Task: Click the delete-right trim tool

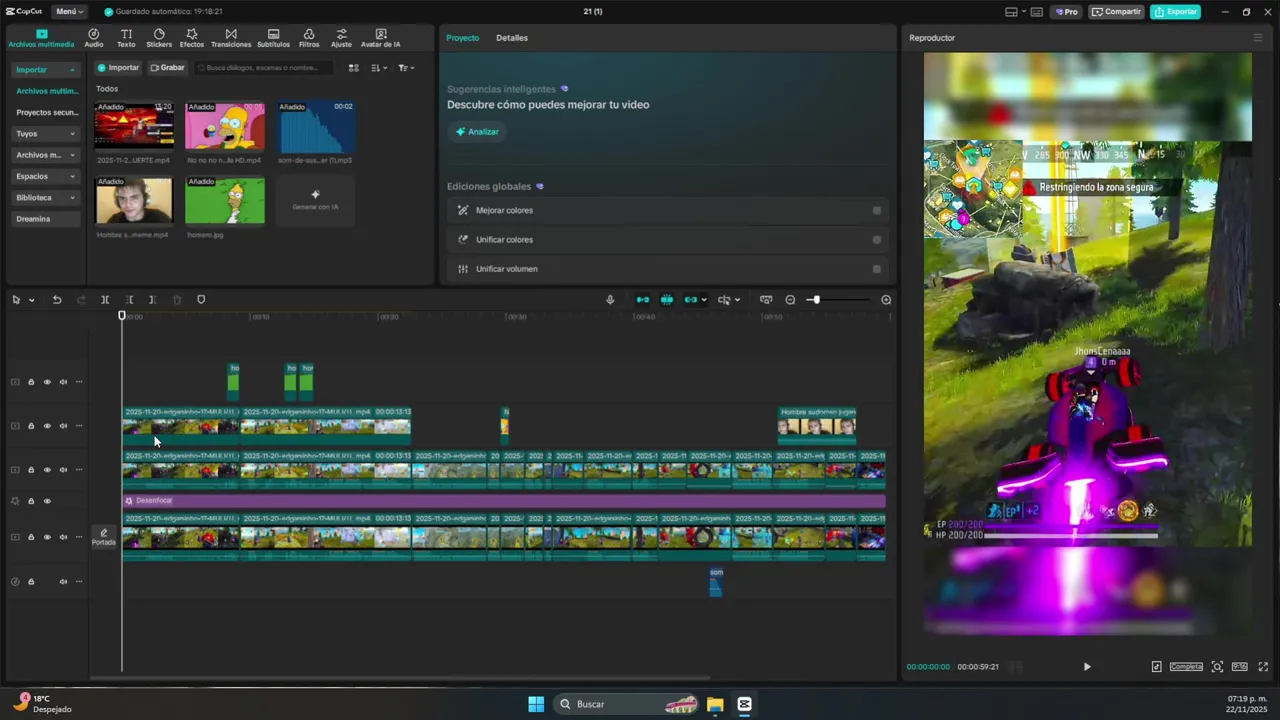Action: tap(152, 300)
